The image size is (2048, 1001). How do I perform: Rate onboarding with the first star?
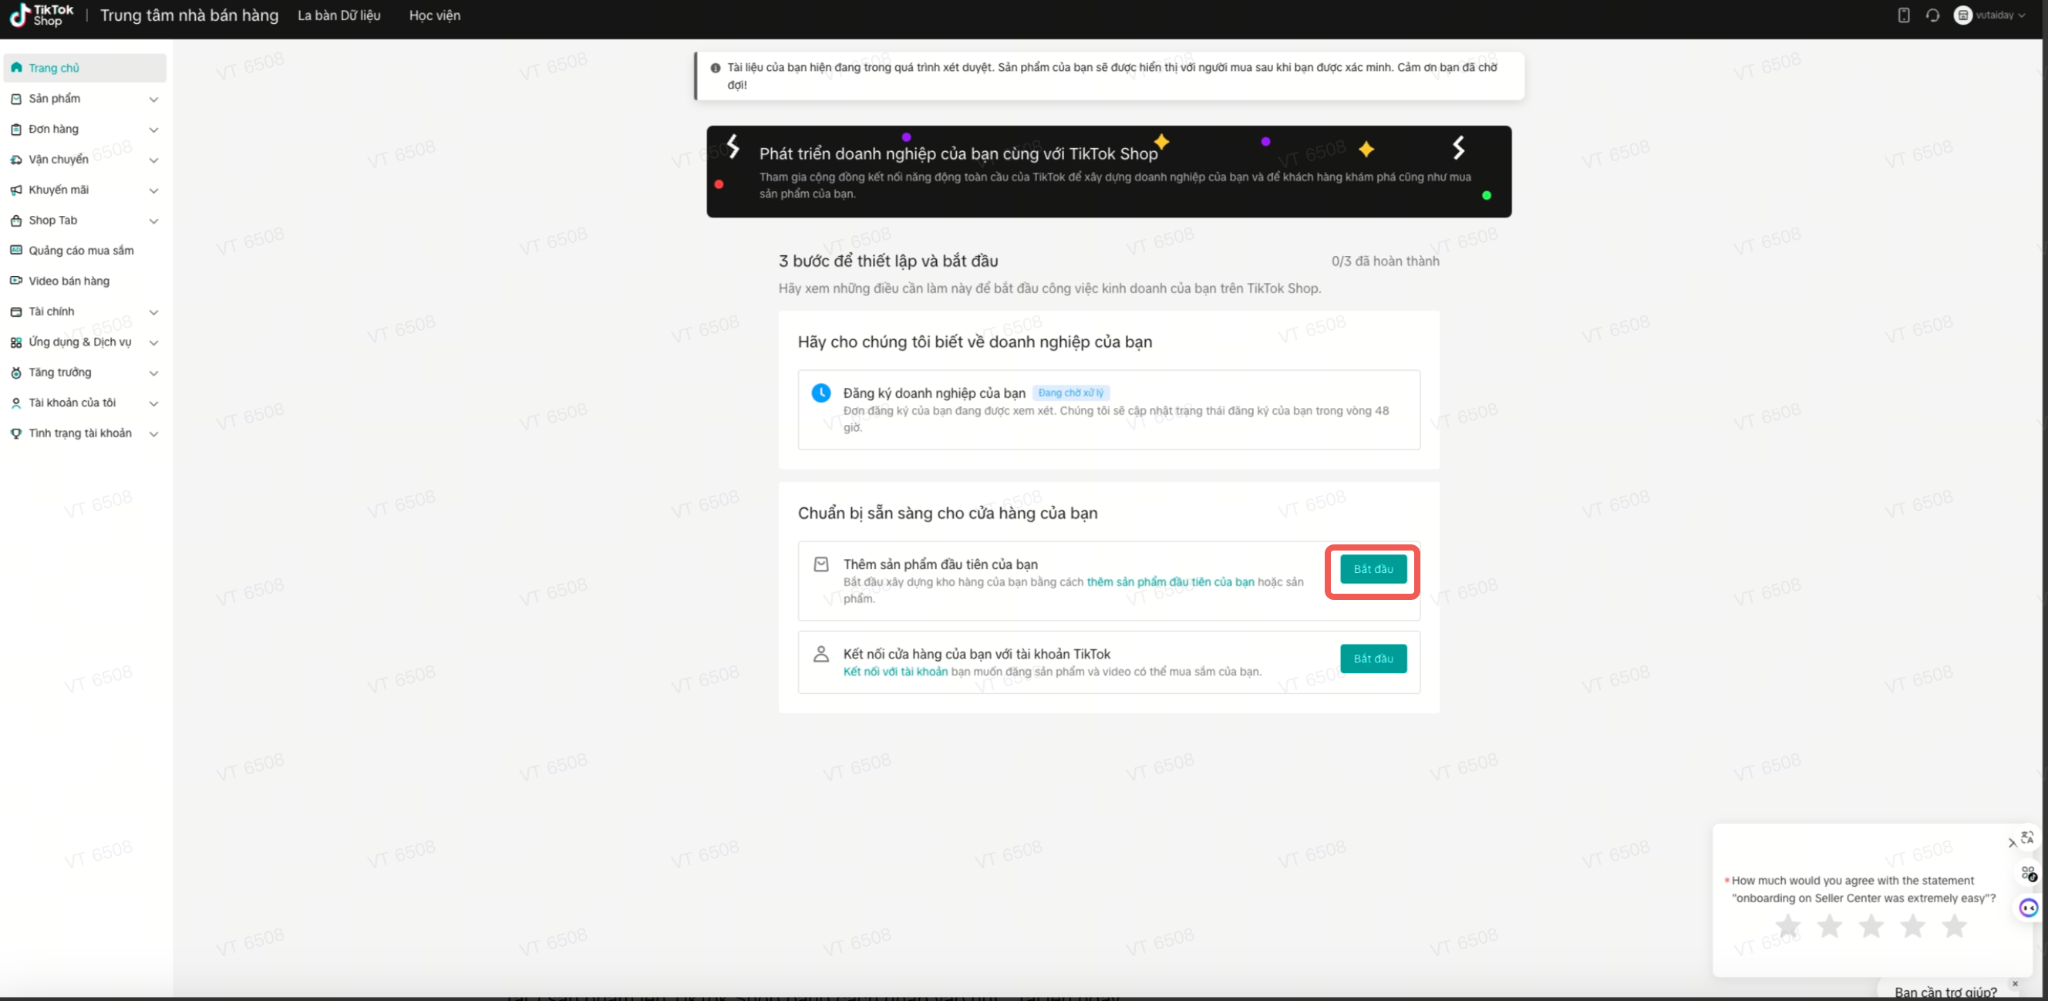click(x=1788, y=927)
